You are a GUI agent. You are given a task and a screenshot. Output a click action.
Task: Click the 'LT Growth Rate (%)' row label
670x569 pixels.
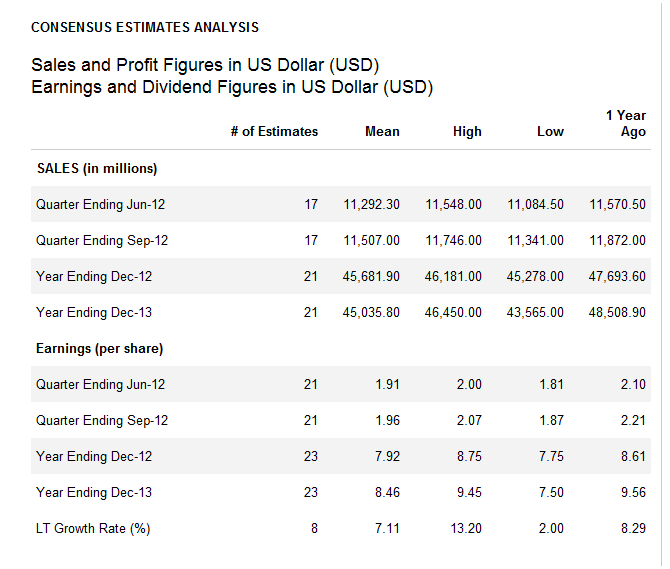pyautogui.click(x=93, y=528)
